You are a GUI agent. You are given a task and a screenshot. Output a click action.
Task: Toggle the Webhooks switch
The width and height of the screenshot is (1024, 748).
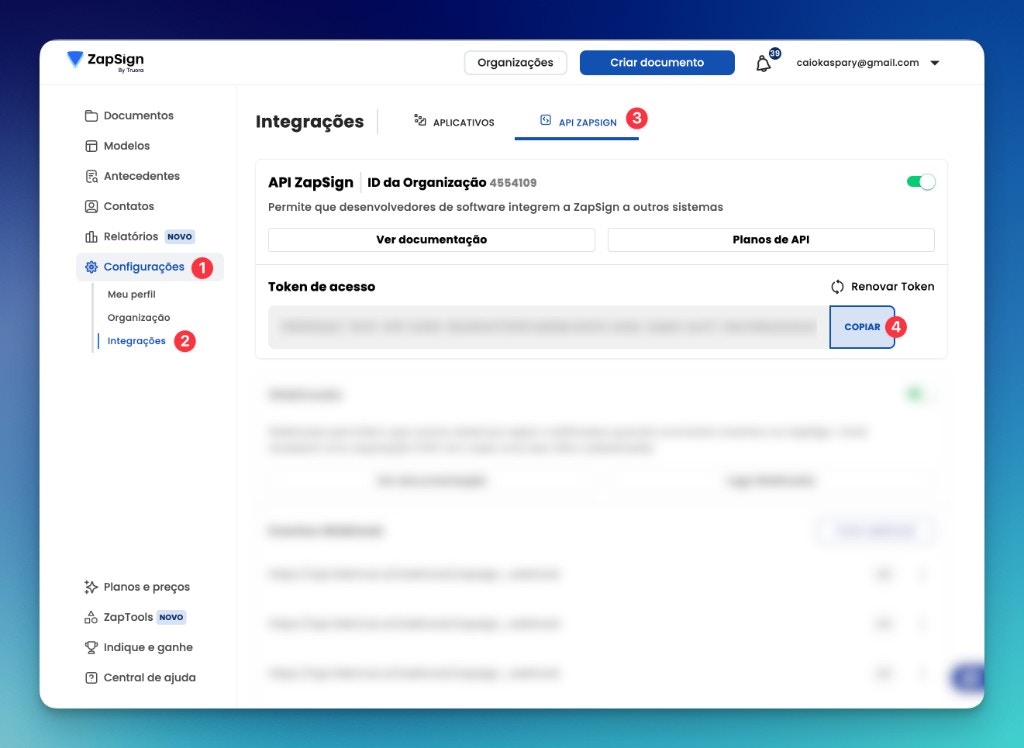[x=914, y=394]
